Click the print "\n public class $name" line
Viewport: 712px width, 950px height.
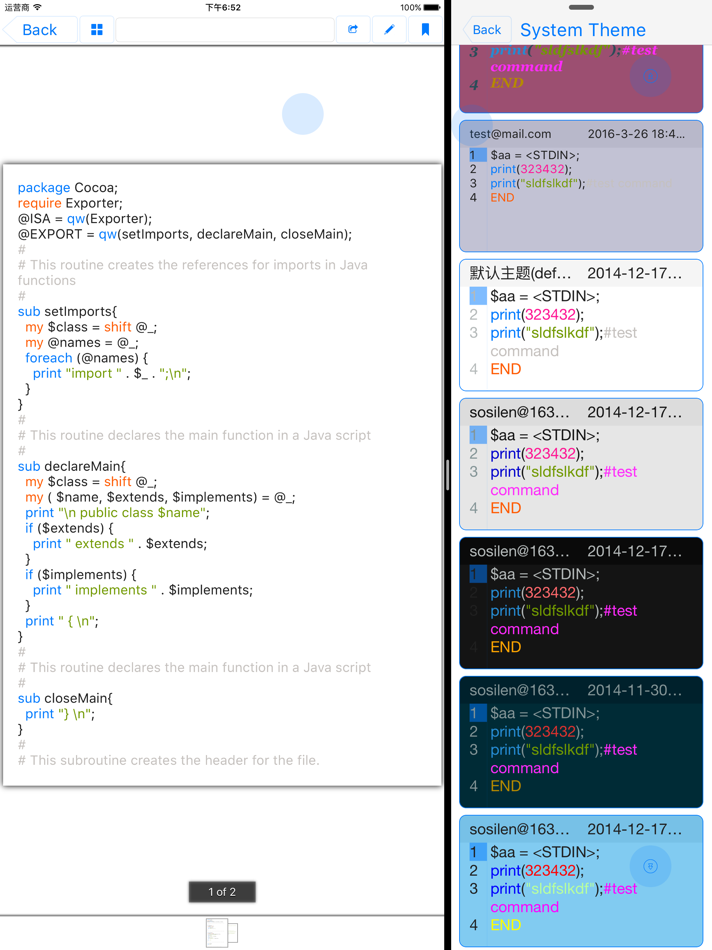click(x=118, y=513)
